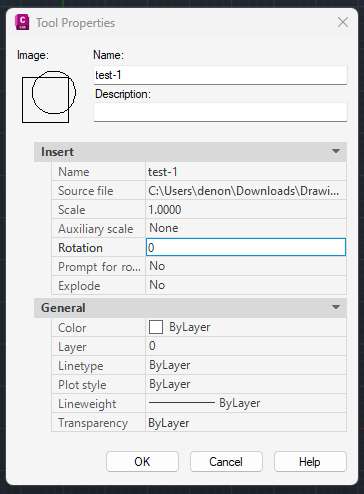Select the Explode property label
The width and height of the screenshot is (364, 494).
coord(79,286)
